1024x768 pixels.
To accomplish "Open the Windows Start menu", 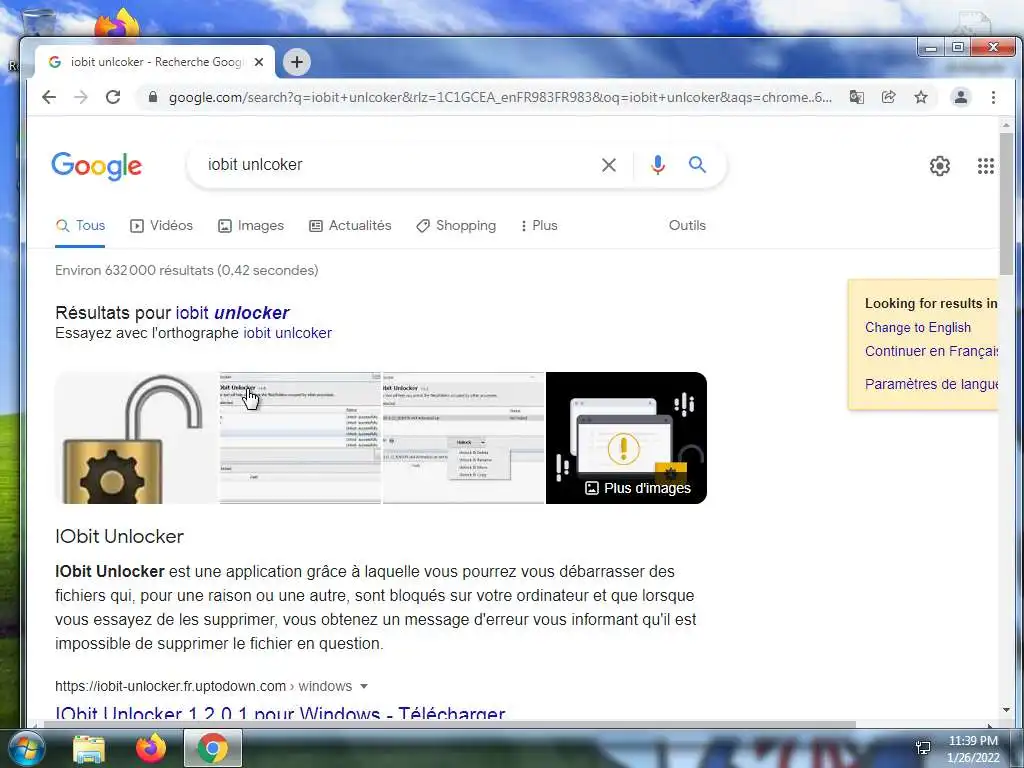I will click(25, 748).
